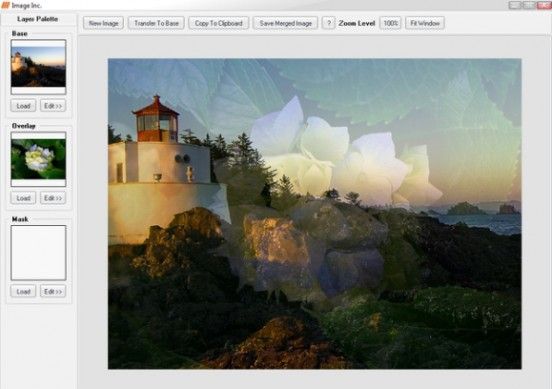Click the New Image button

coord(103,23)
